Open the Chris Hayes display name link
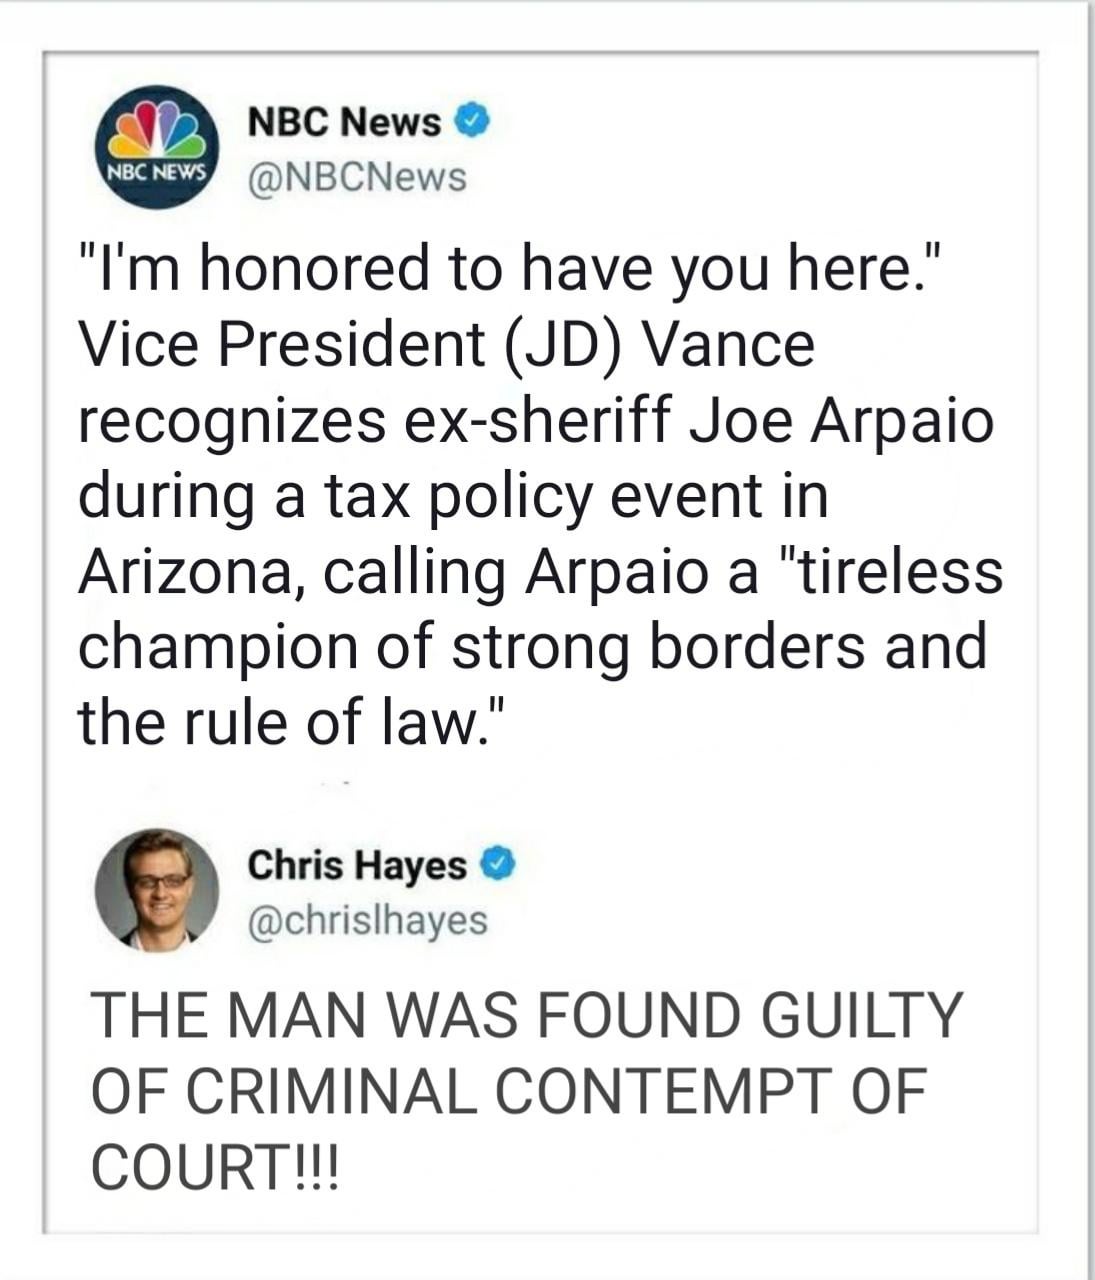The image size is (1095, 1280). tap(357, 865)
